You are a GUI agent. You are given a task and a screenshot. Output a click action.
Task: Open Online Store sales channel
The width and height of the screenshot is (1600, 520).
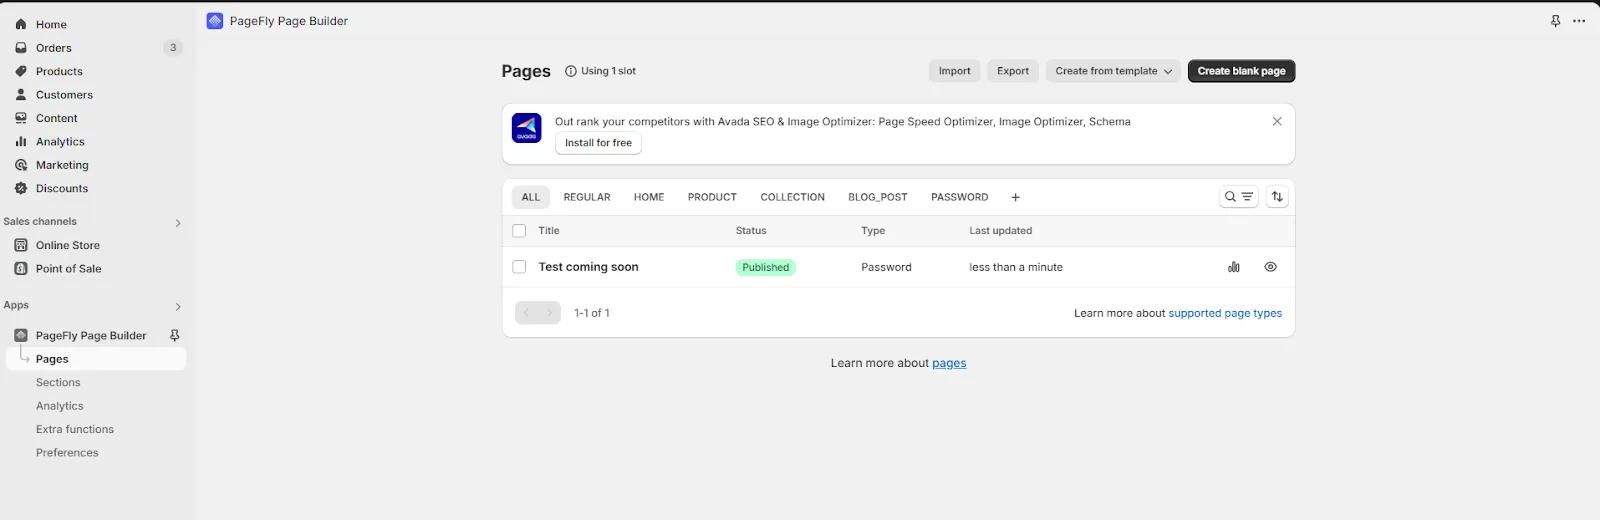[x=68, y=245]
